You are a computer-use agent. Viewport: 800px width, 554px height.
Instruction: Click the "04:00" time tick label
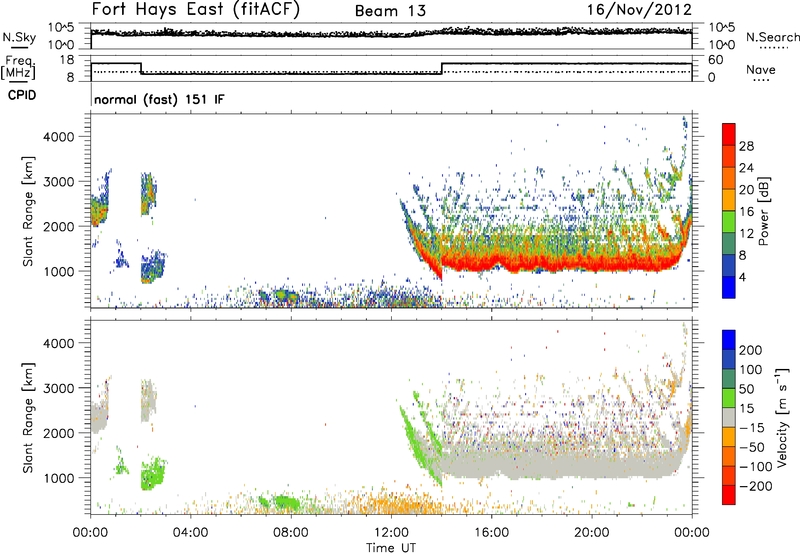click(190, 533)
